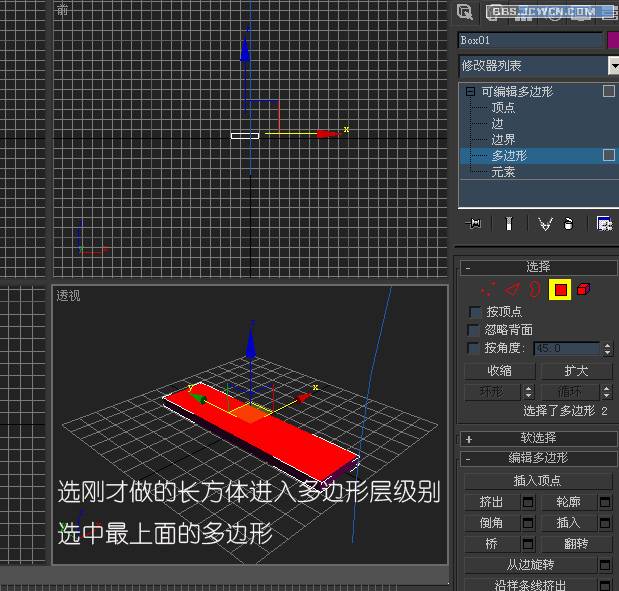Open the 修改器列表 dropdown
Image resolution: width=619 pixels, height=591 pixels.
[x=613, y=66]
